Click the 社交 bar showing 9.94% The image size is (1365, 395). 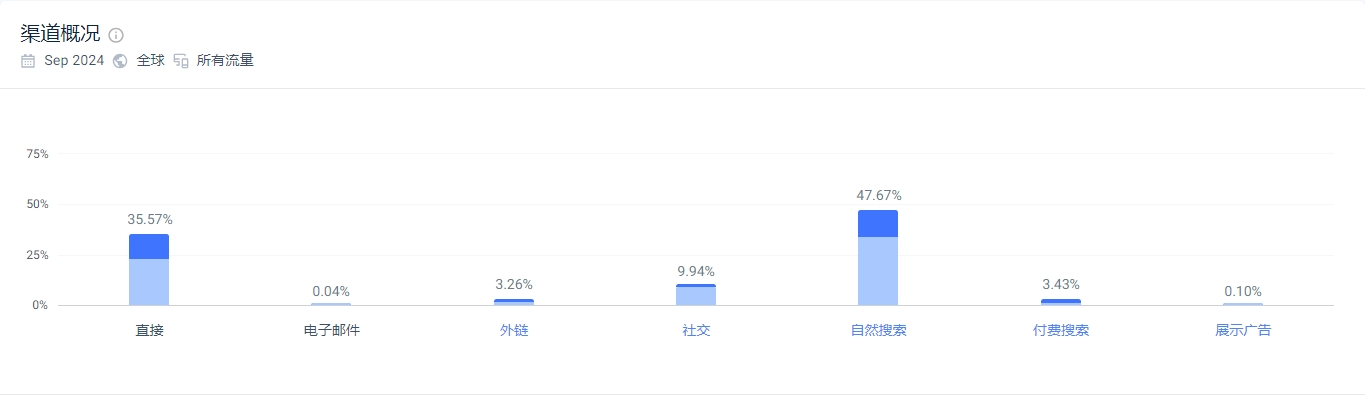click(696, 295)
